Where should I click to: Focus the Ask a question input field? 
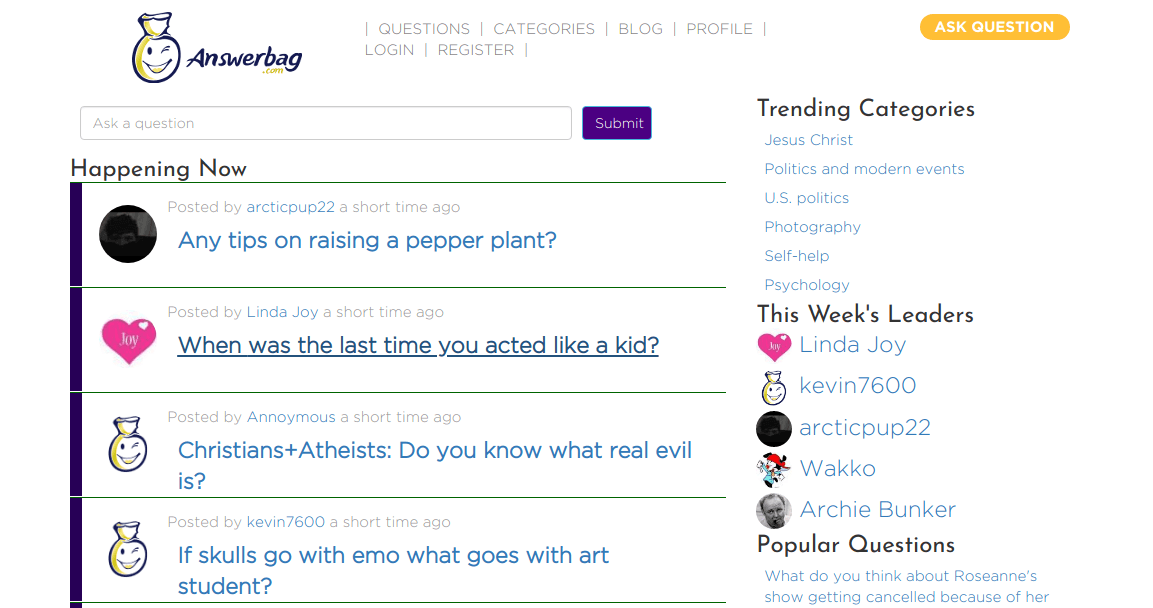(x=326, y=123)
